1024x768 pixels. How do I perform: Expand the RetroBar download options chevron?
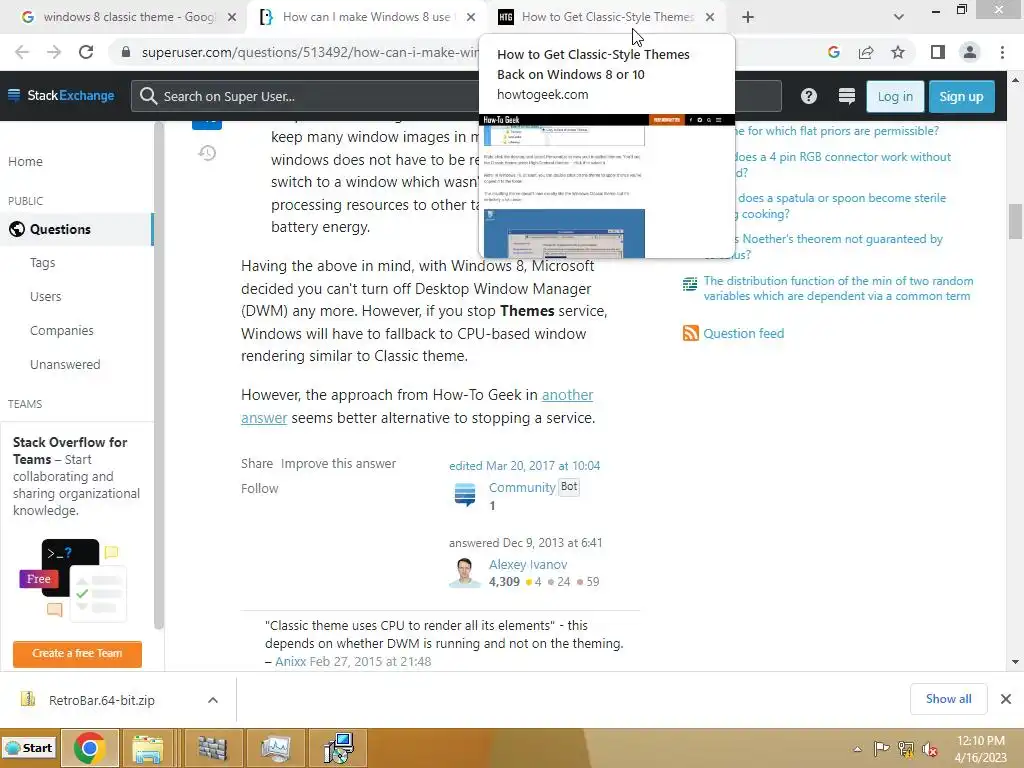pos(213,700)
